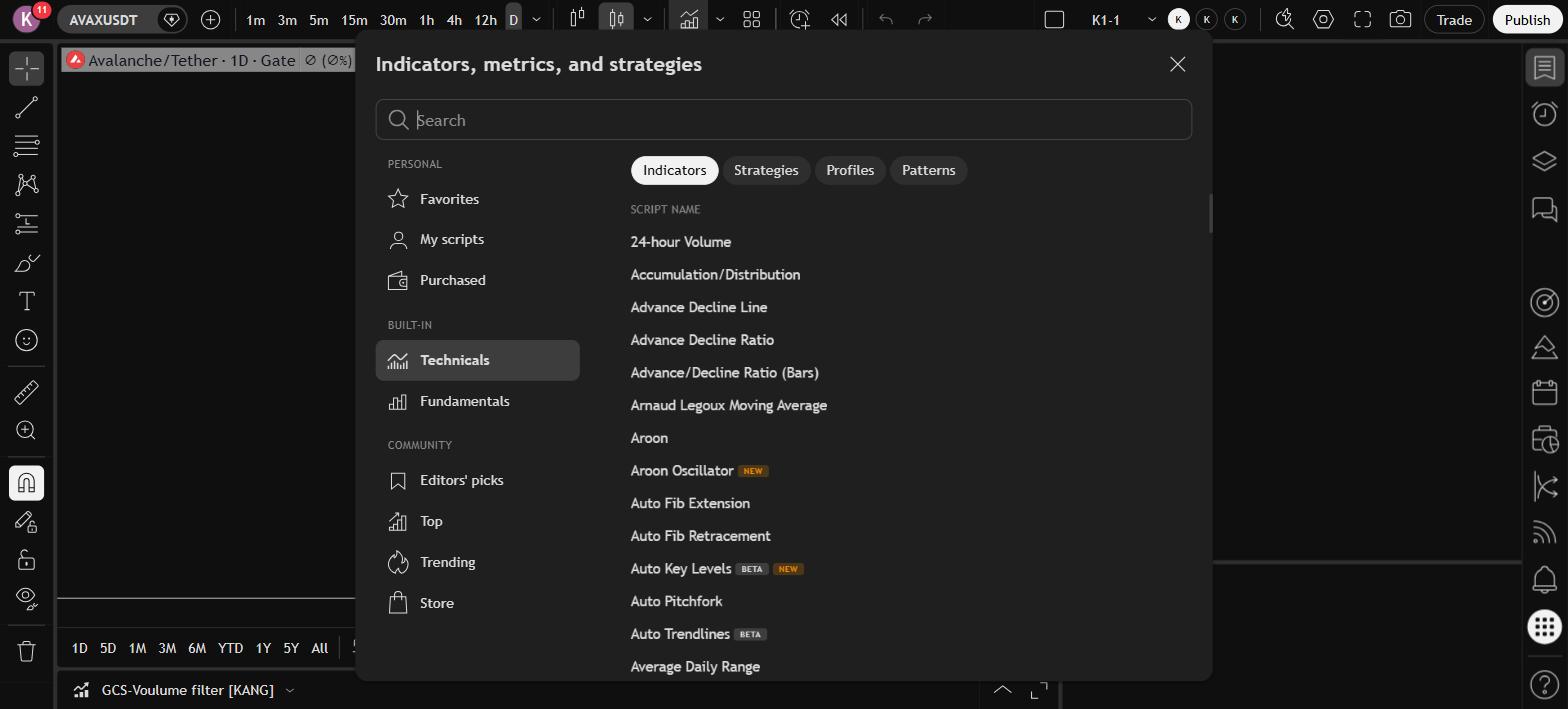Expand GCS-Voulume filter [KANG] dropdown
The height and width of the screenshot is (709, 1568).
point(290,690)
